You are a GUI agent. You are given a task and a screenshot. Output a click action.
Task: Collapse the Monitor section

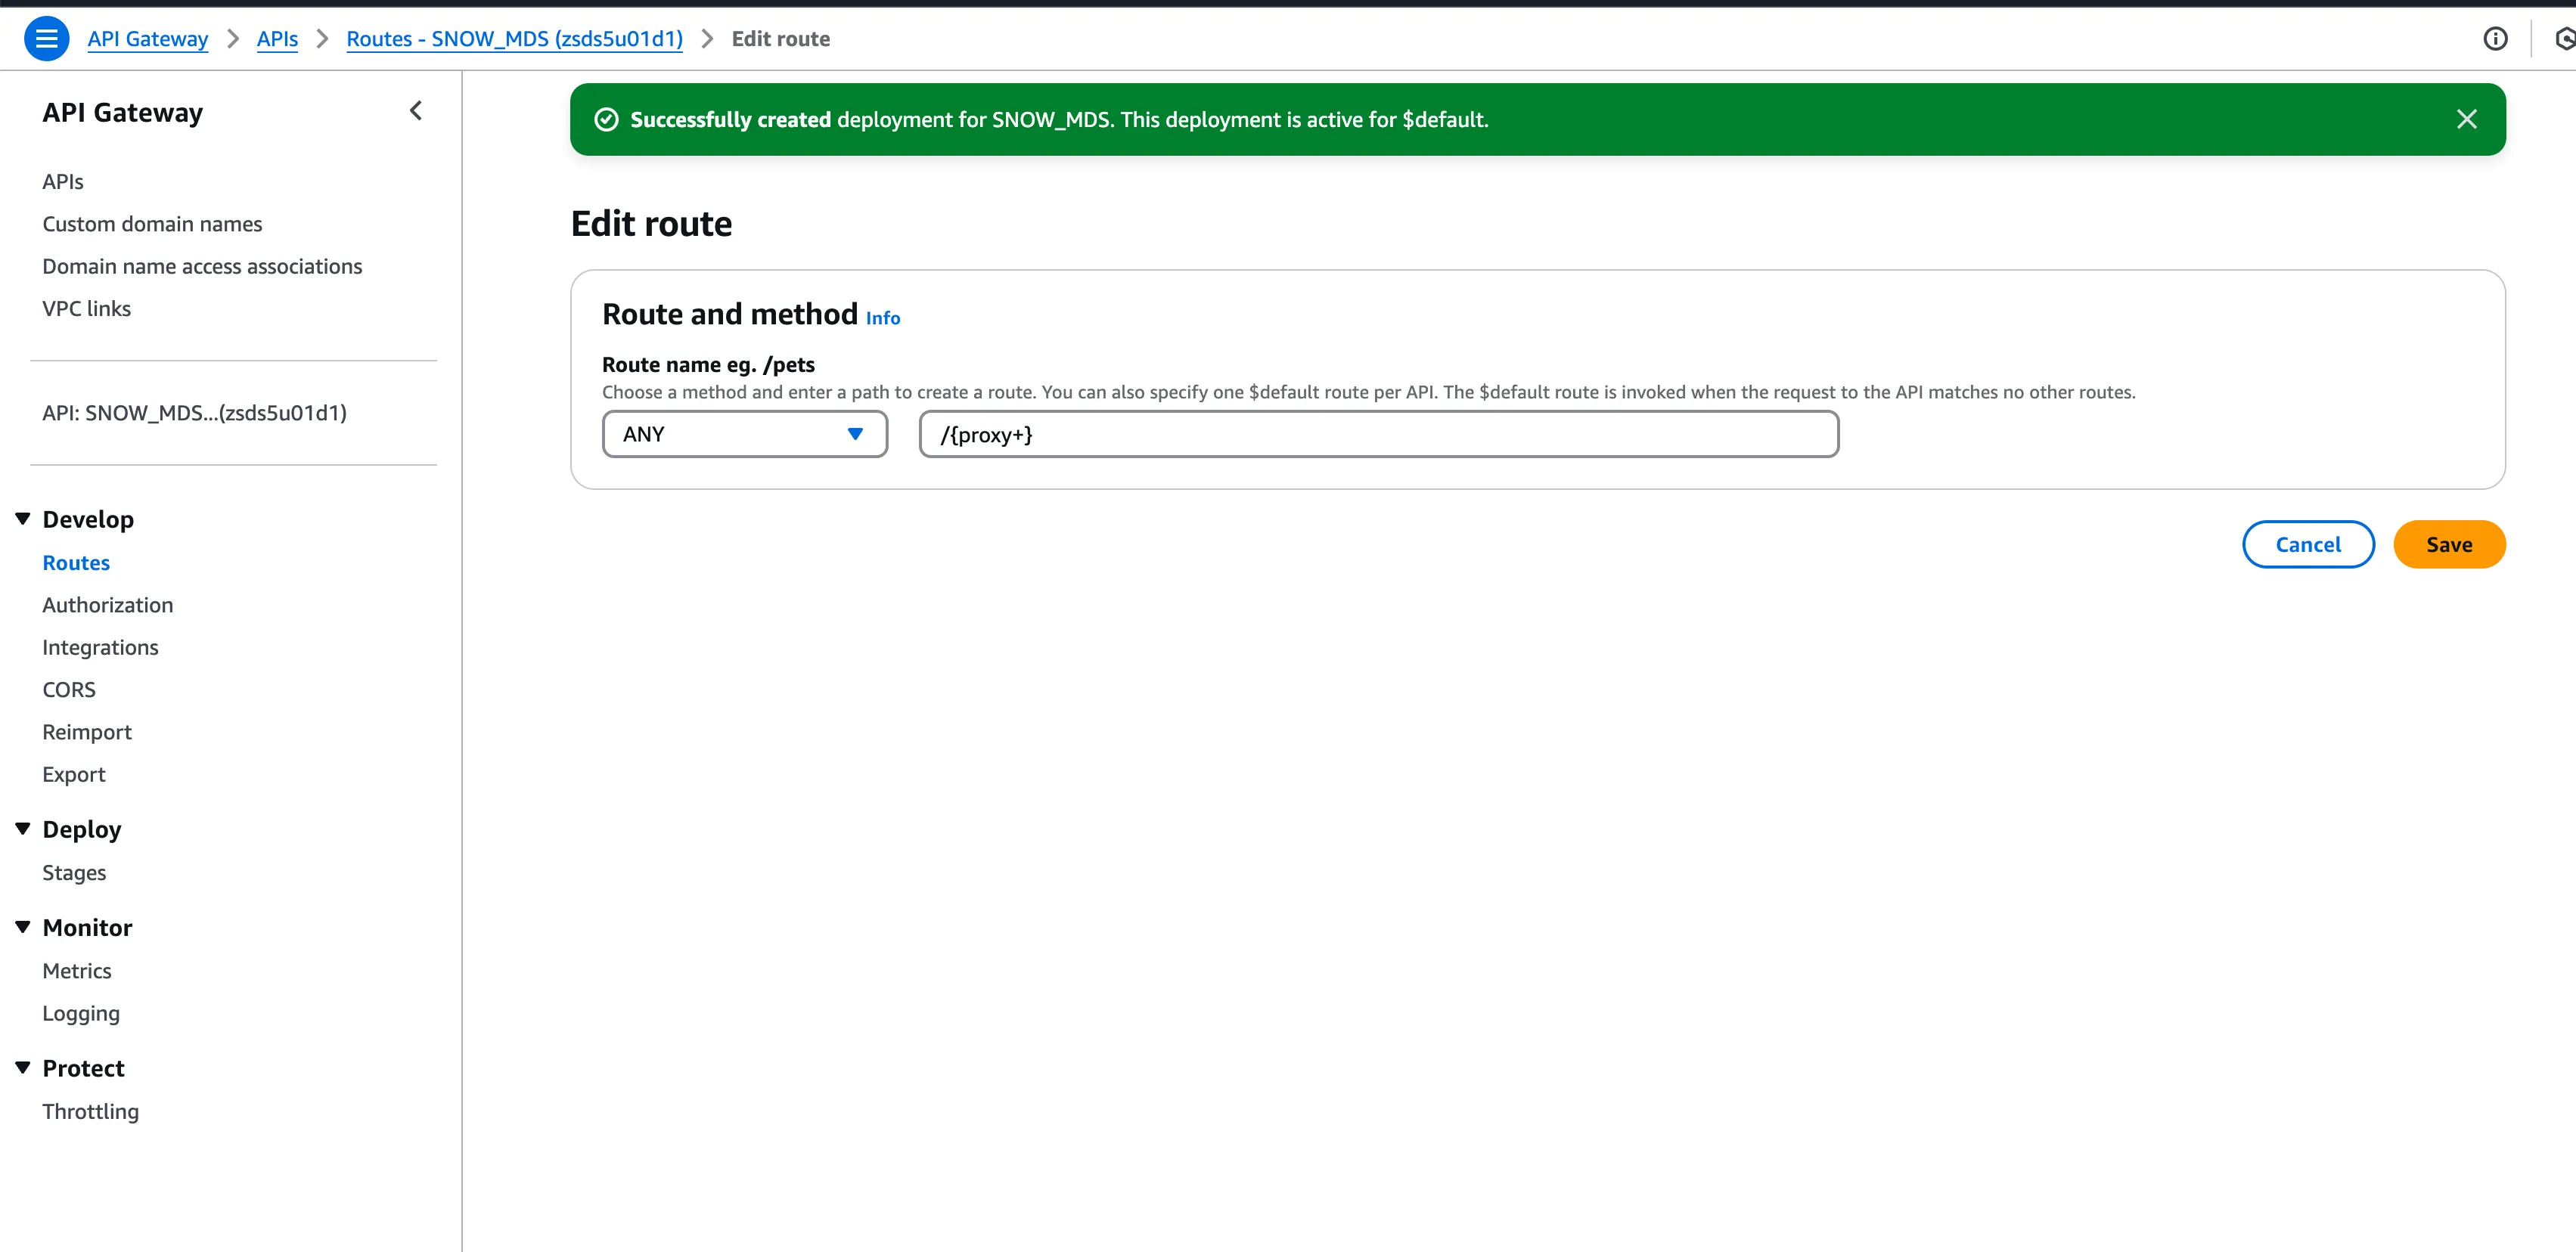coord(23,927)
